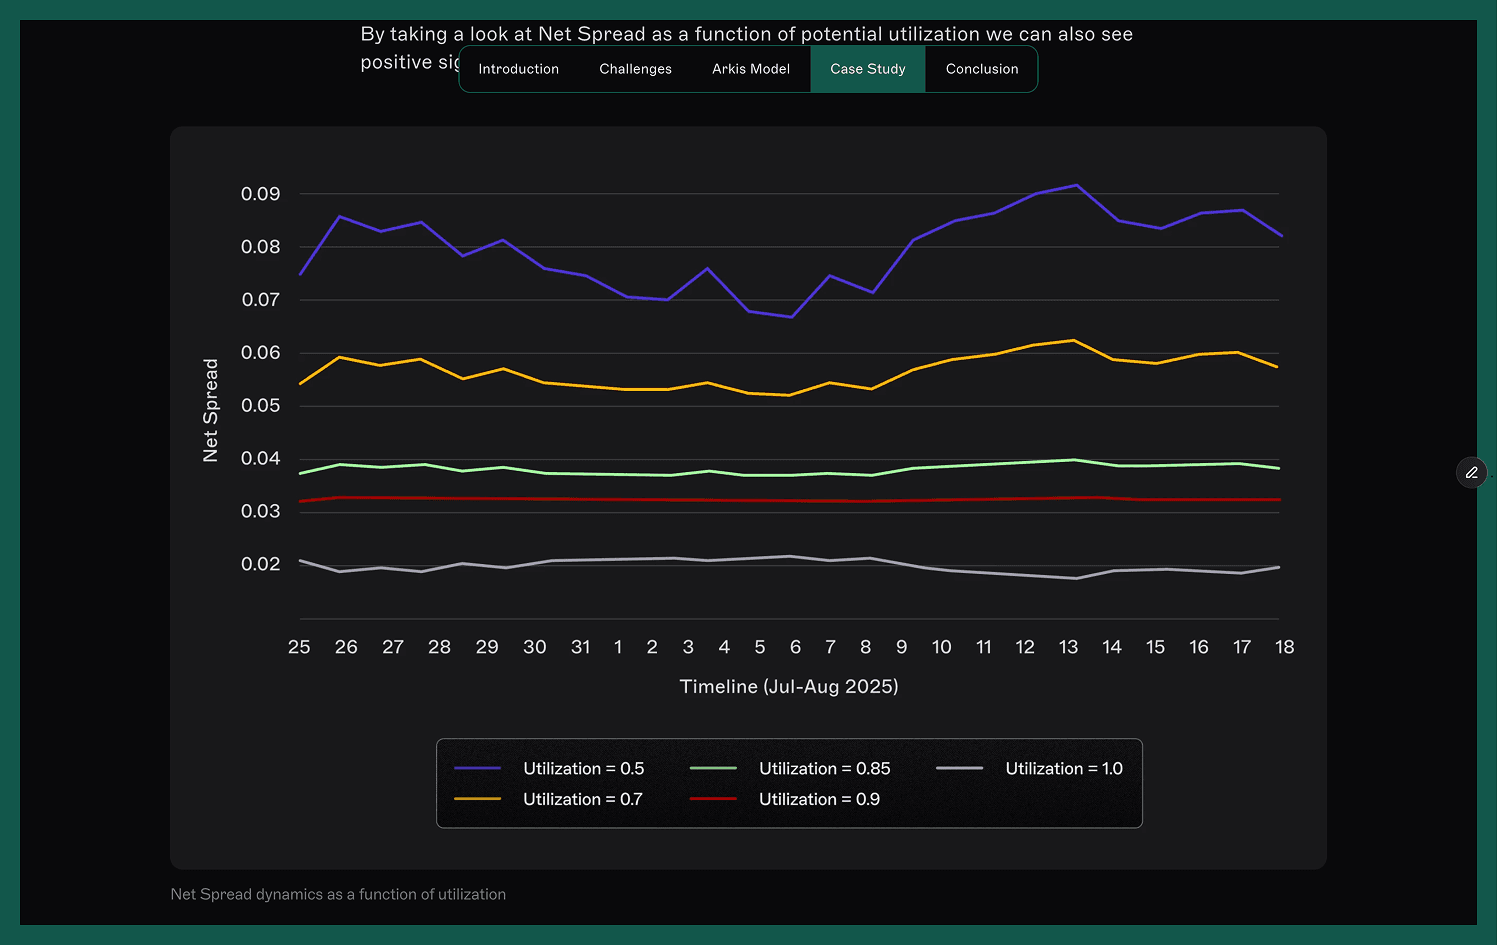Click the x-axis date label 15
Image resolution: width=1497 pixels, height=945 pixels.
tap(1155, 647)
